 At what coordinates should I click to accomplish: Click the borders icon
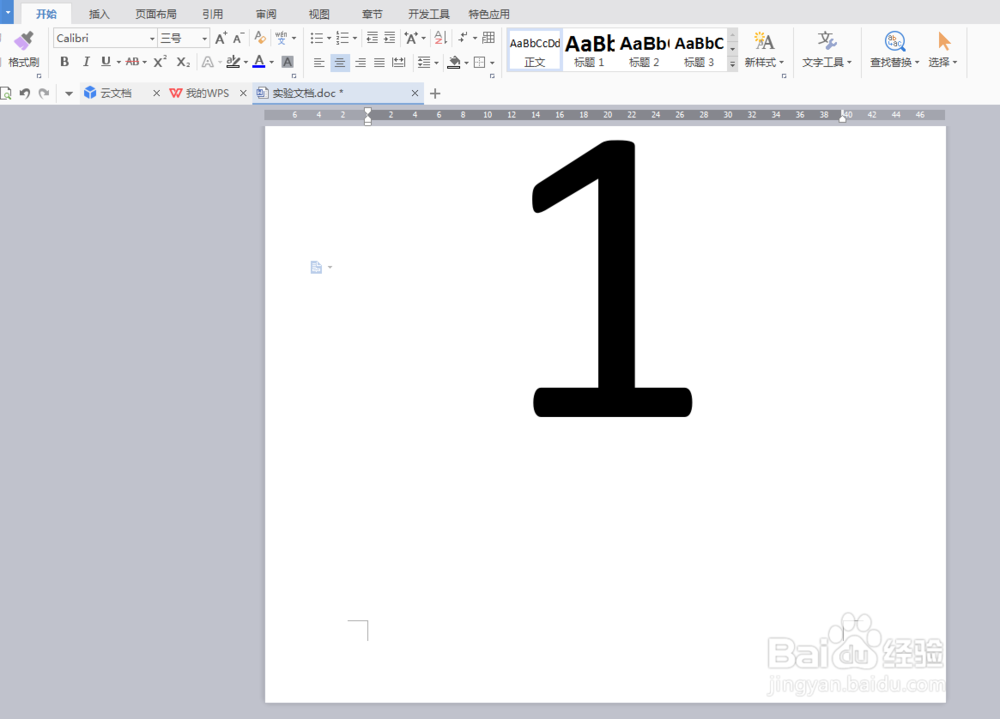click(x=480, y=62)
